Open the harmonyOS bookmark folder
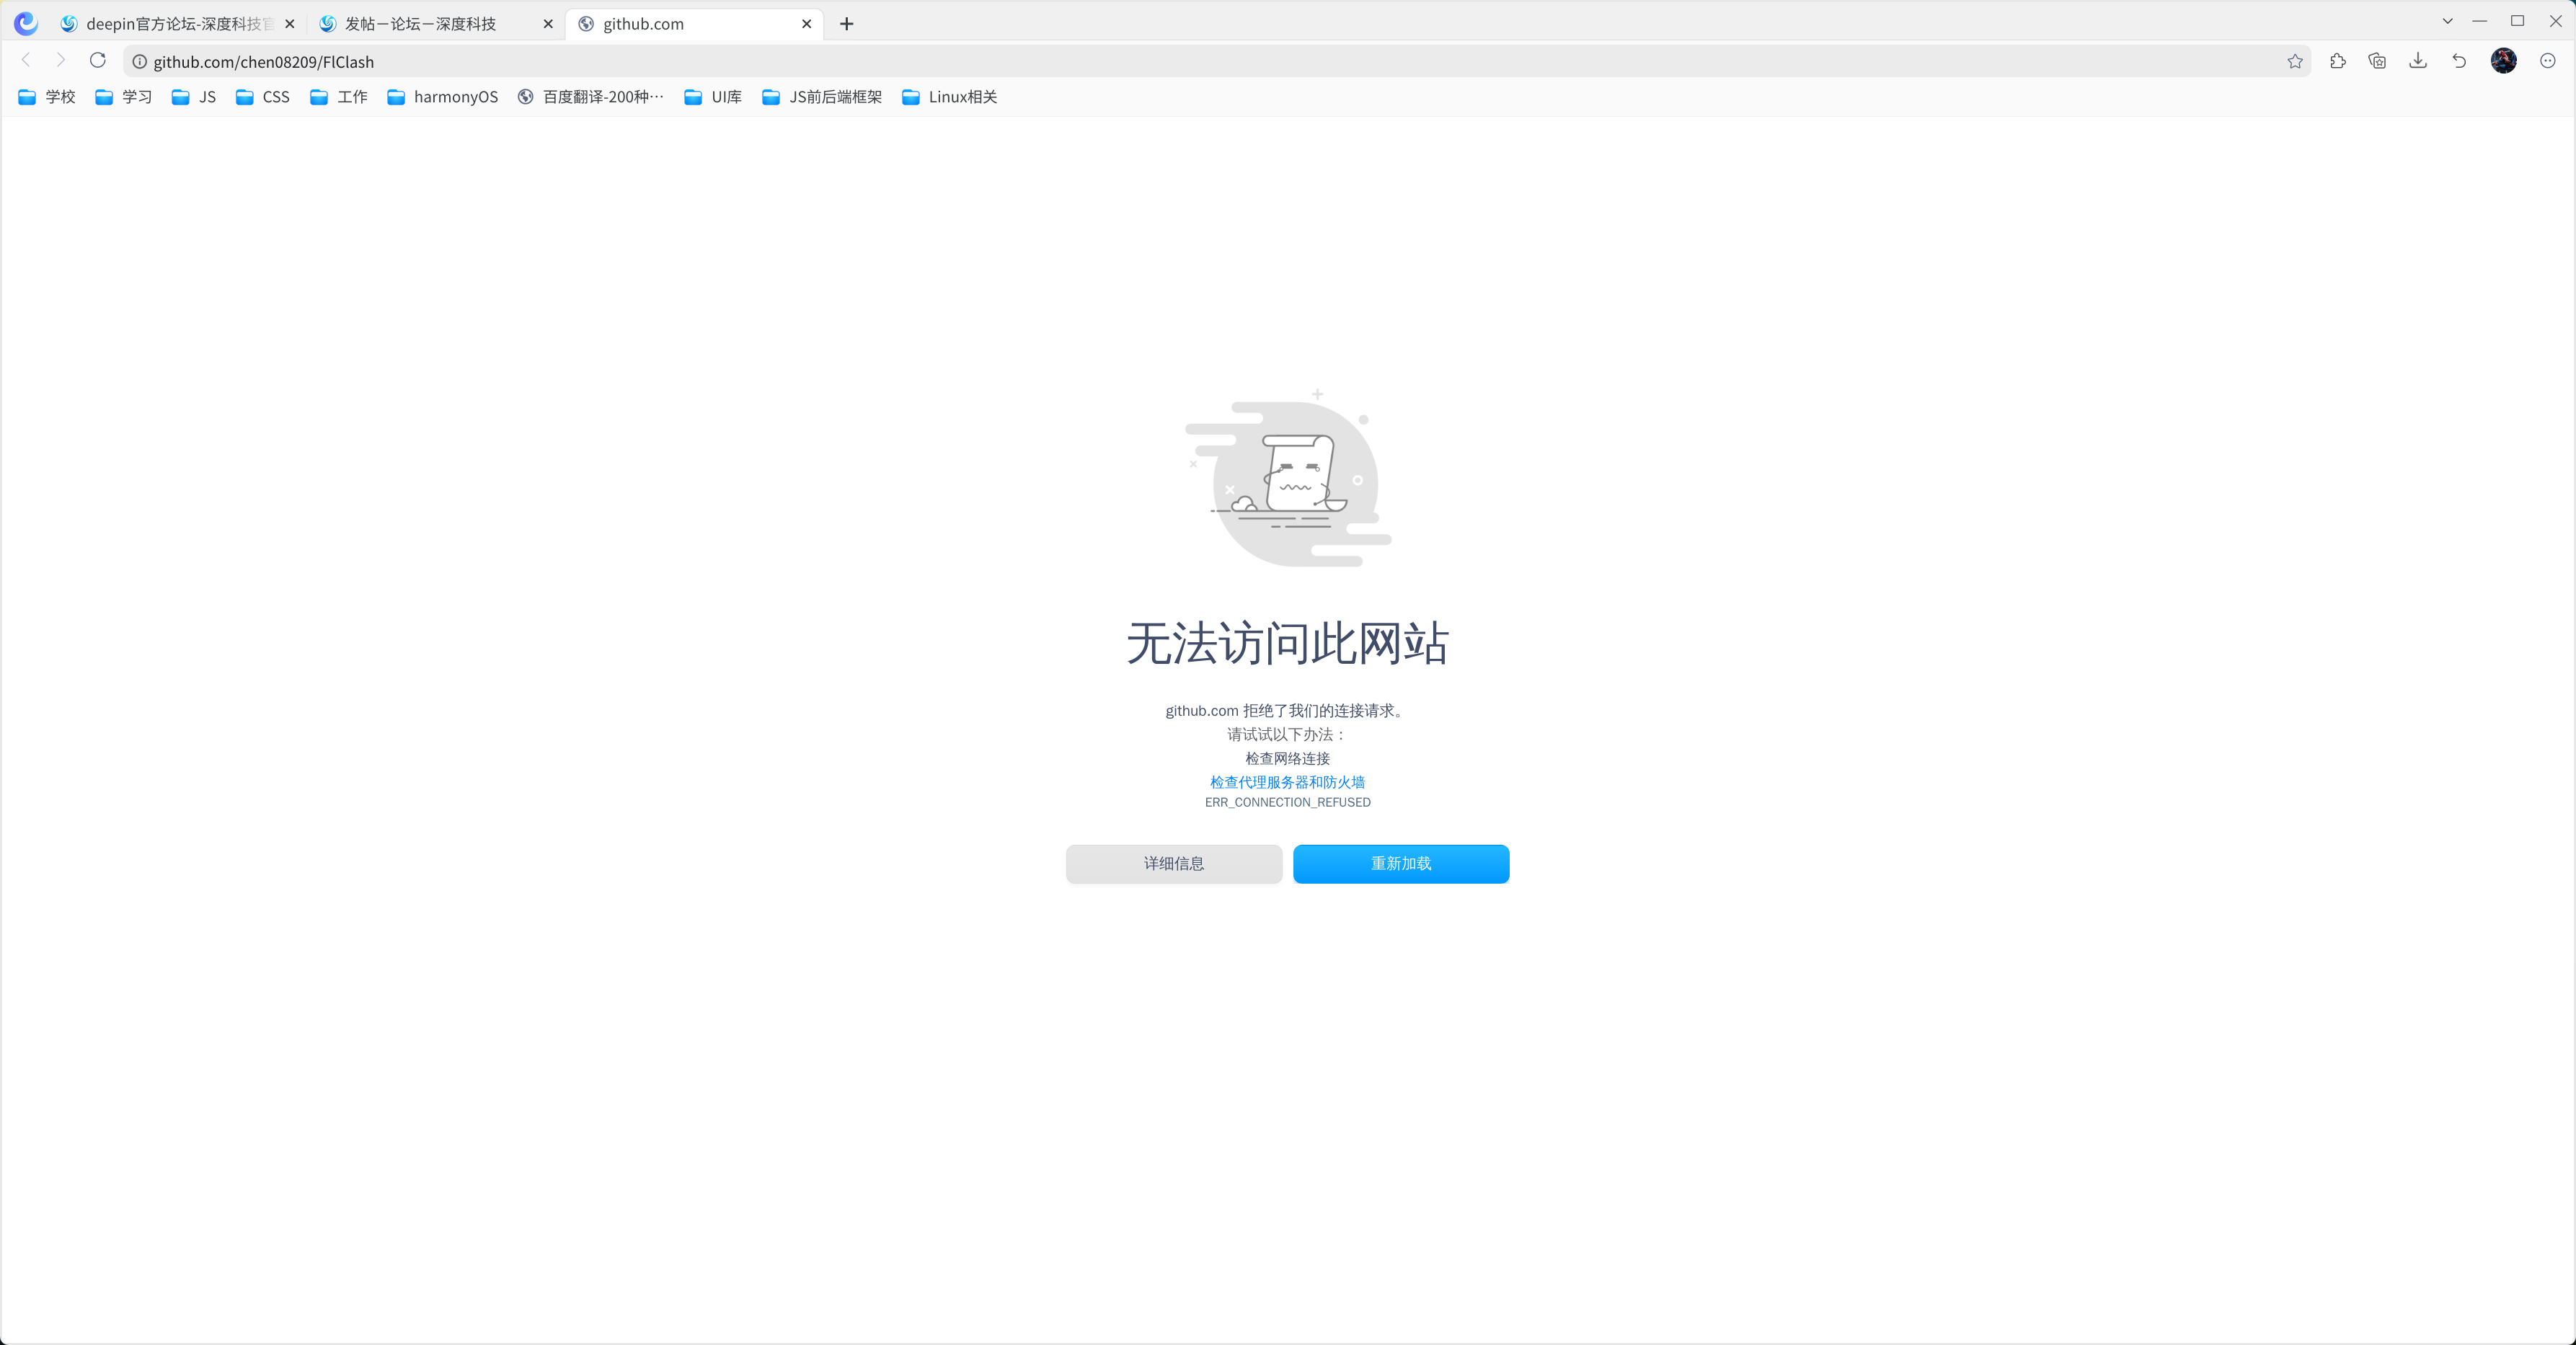The image size is (2576, 1345). (x=442, y=97)
